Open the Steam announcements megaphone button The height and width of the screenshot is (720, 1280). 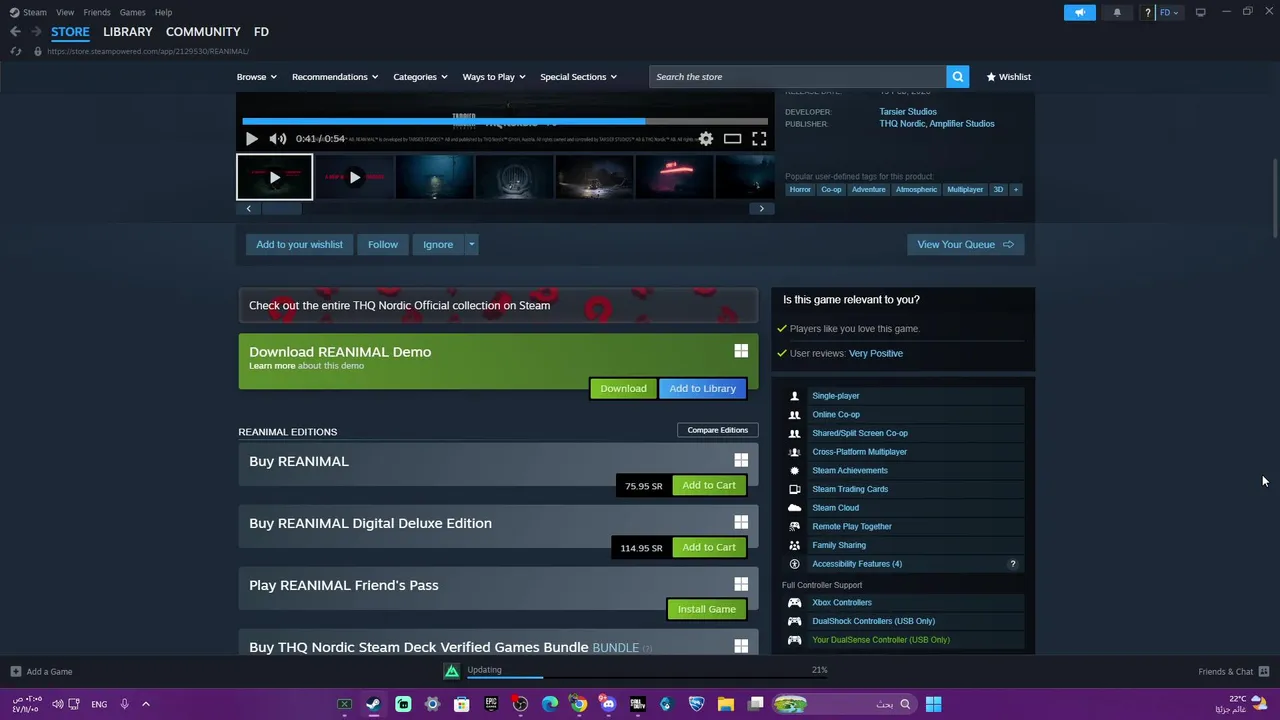[1080, 12]
